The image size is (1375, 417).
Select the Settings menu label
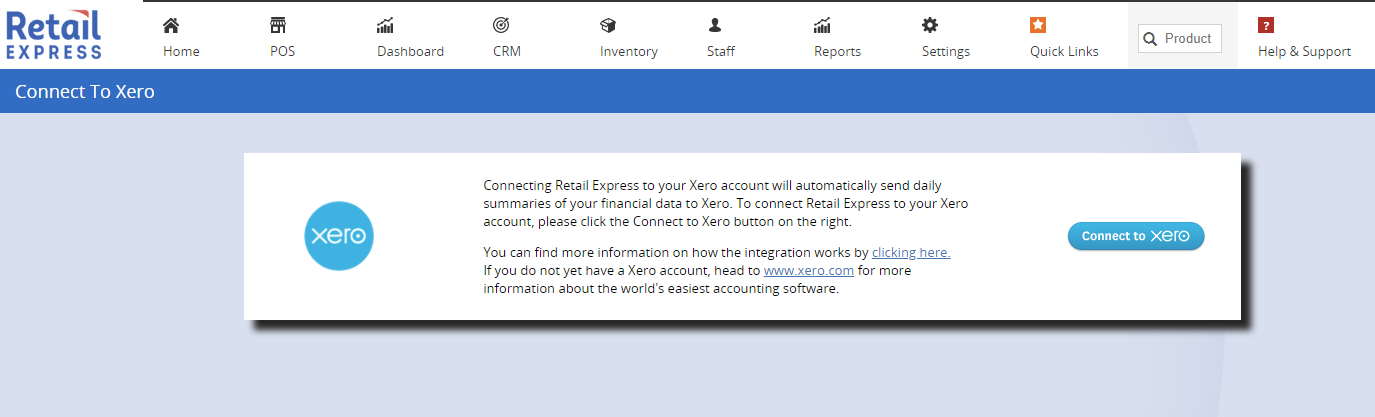click(946, 52)
